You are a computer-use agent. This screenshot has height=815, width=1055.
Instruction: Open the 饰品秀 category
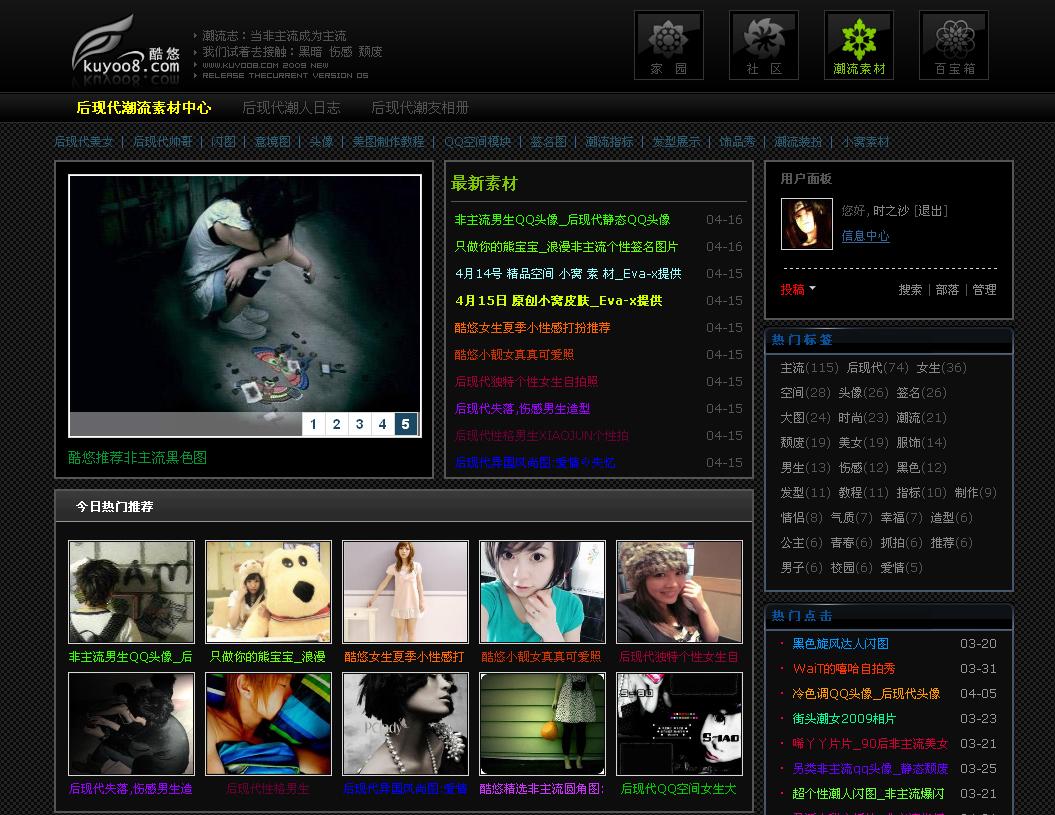pyautogui.click(x=737, y=141)
